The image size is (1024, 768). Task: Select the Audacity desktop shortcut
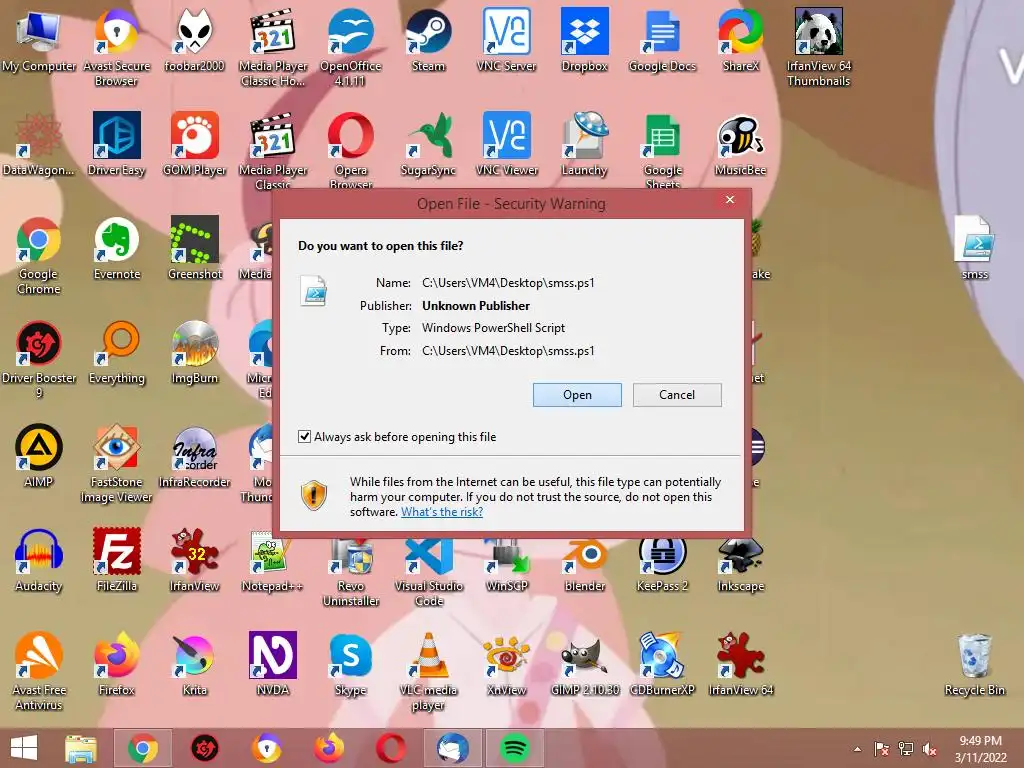(39, 560)
